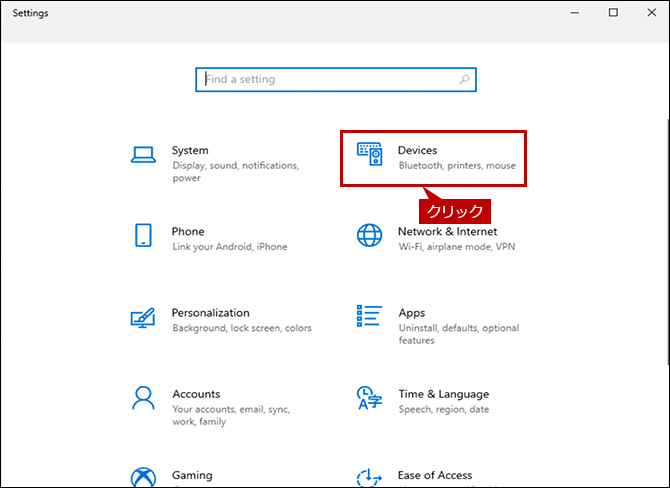The image size is (670, 488).
Task: Open the Phone icon
Action: click(x=143, y=235)
